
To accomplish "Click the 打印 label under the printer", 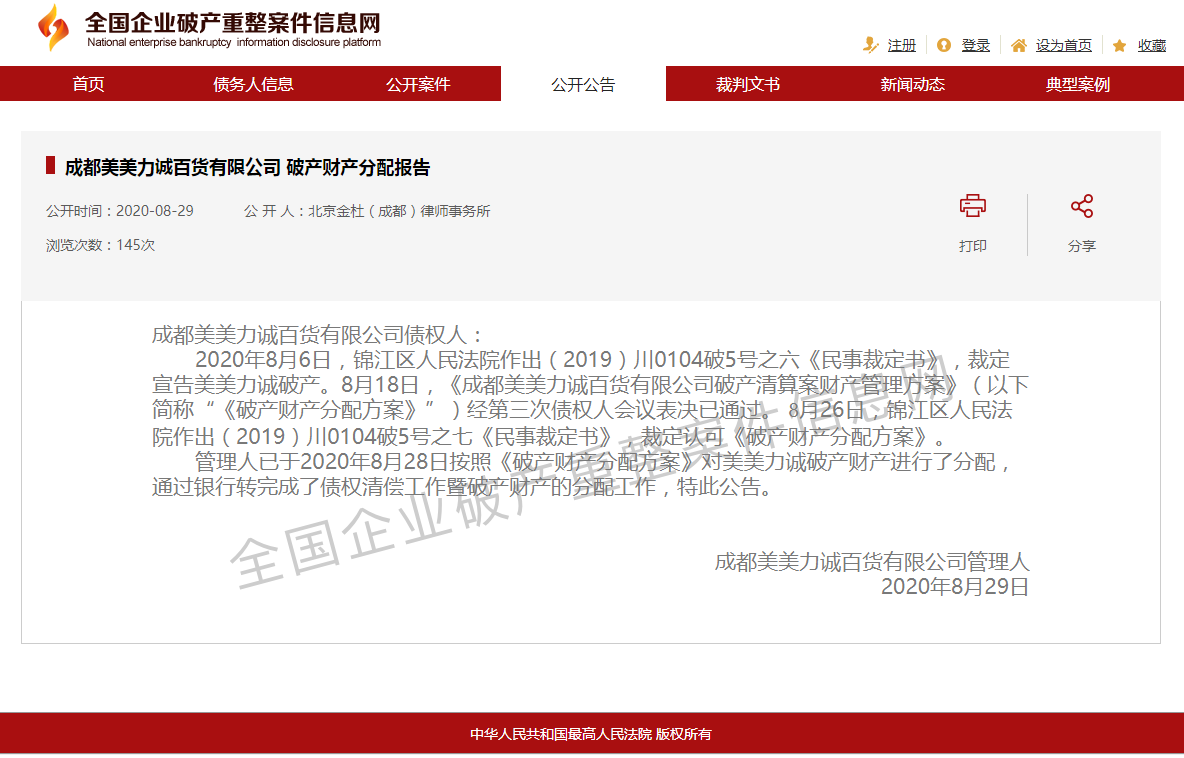I will (x=972, y=246).
